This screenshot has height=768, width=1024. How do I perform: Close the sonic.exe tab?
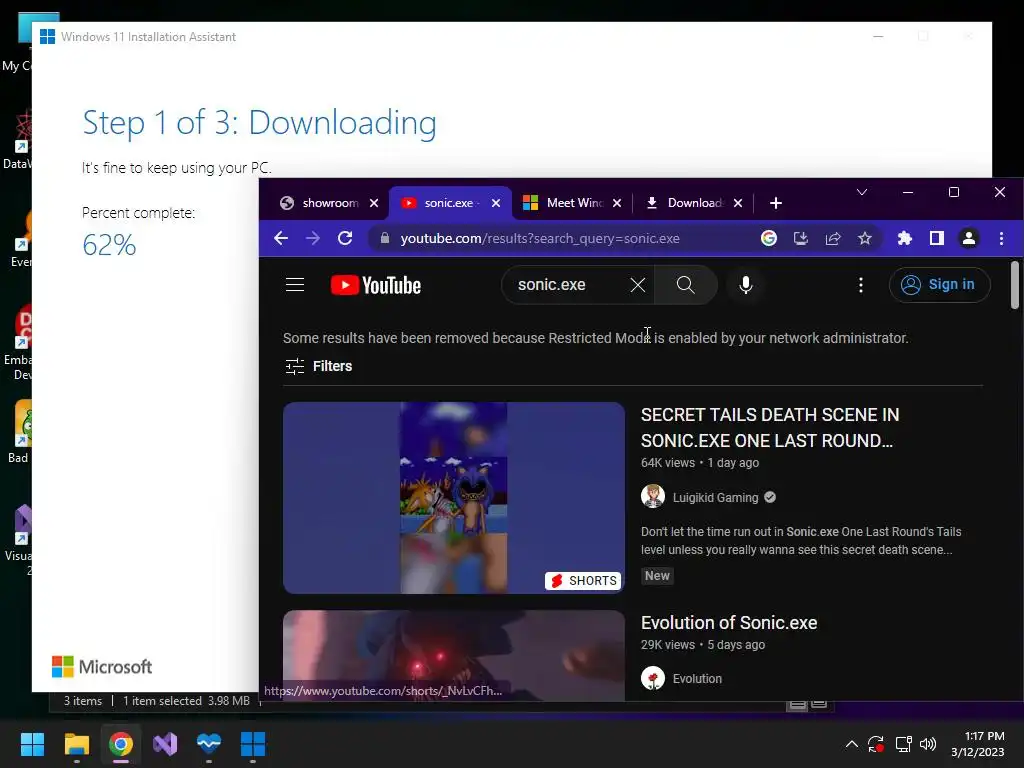tap(496, 203)
